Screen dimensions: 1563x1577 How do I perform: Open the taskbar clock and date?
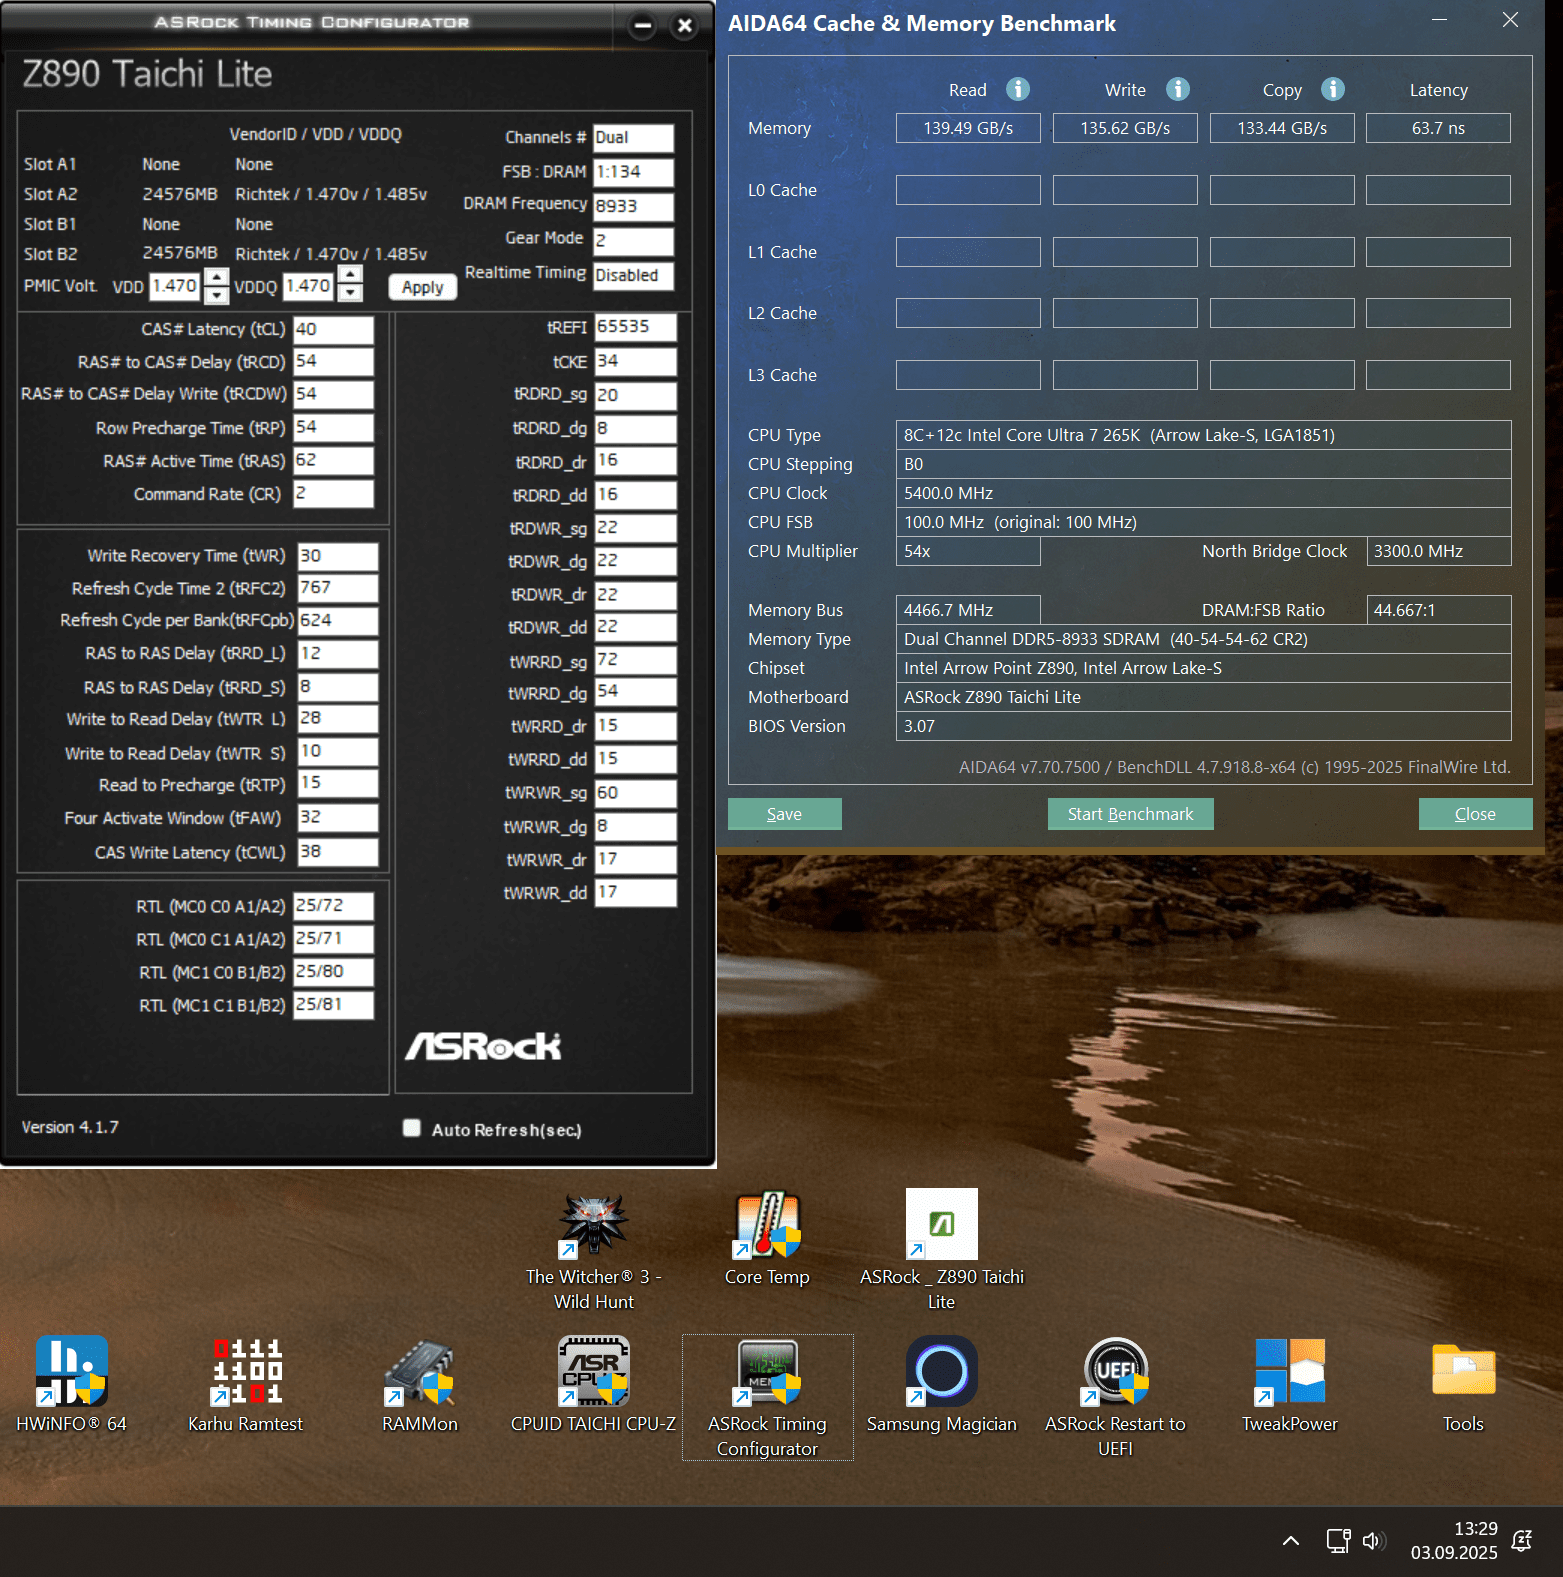point(1454,1541)
